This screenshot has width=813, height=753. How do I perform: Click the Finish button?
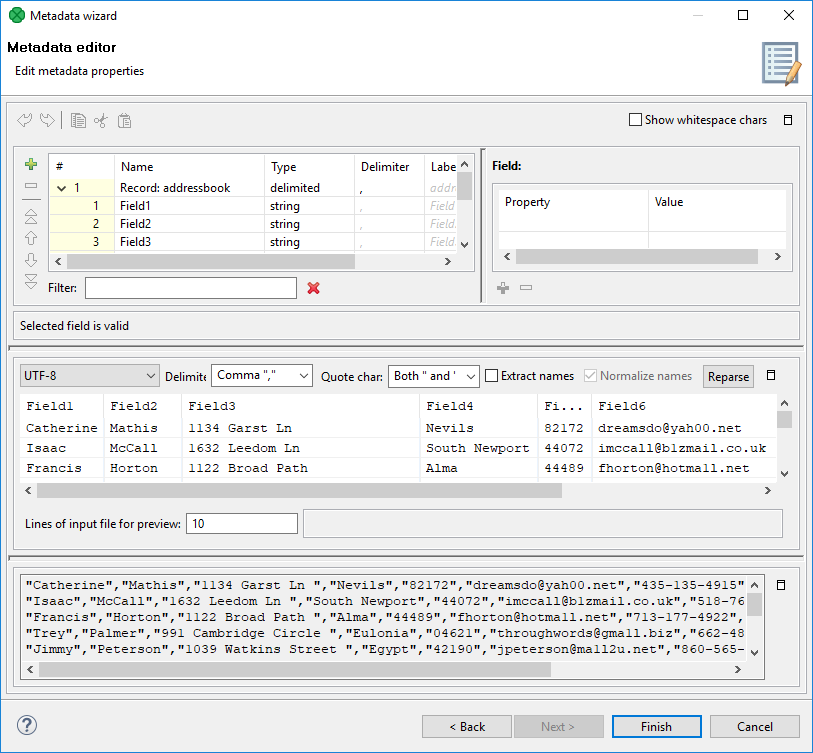click(656, 727)
